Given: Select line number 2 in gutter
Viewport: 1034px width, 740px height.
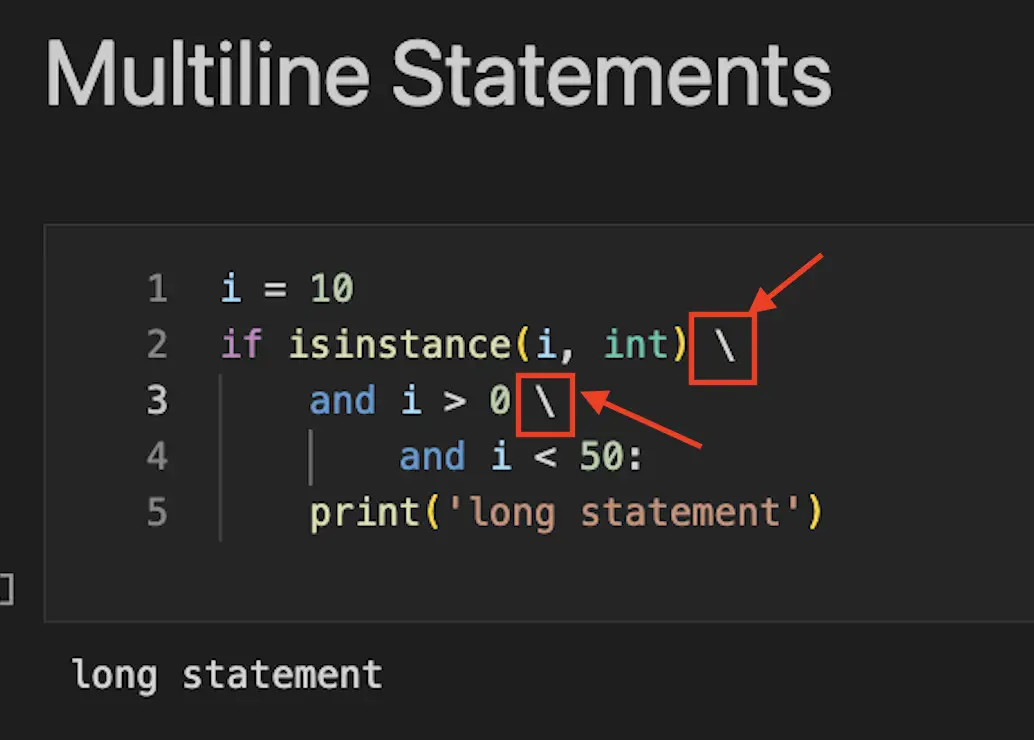Looking at the screenshot, I should point(157,344).
